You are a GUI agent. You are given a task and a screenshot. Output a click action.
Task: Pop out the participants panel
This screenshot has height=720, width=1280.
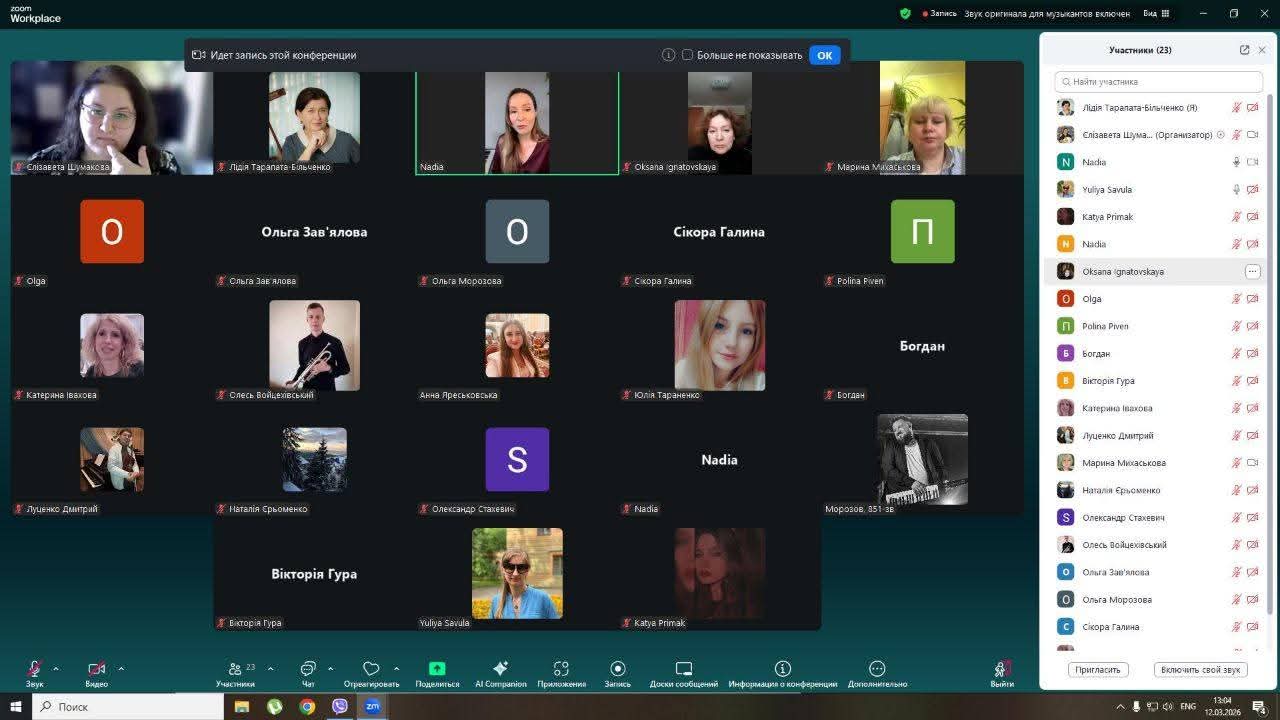click(x=1244, y=50)
